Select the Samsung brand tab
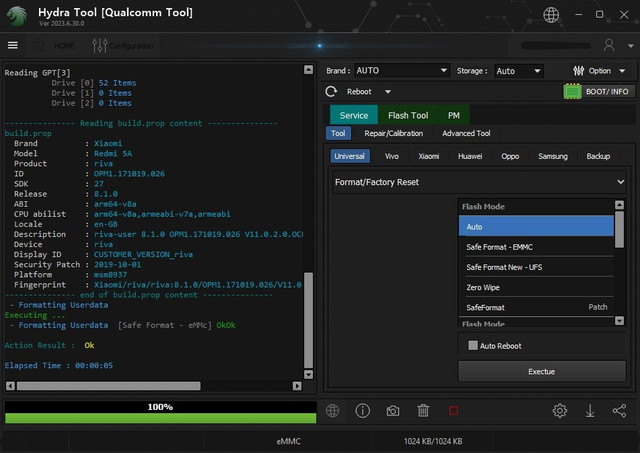640x453 pixels. 553,156
